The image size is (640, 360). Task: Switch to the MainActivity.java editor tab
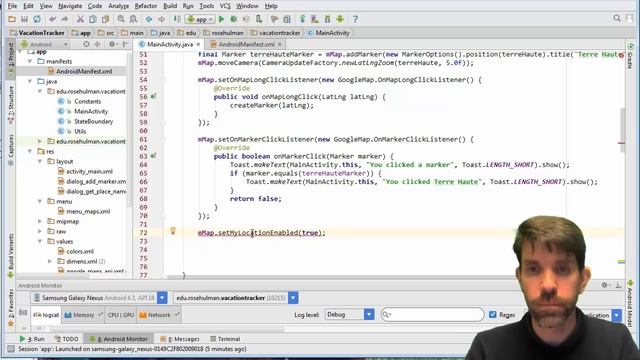169,44
